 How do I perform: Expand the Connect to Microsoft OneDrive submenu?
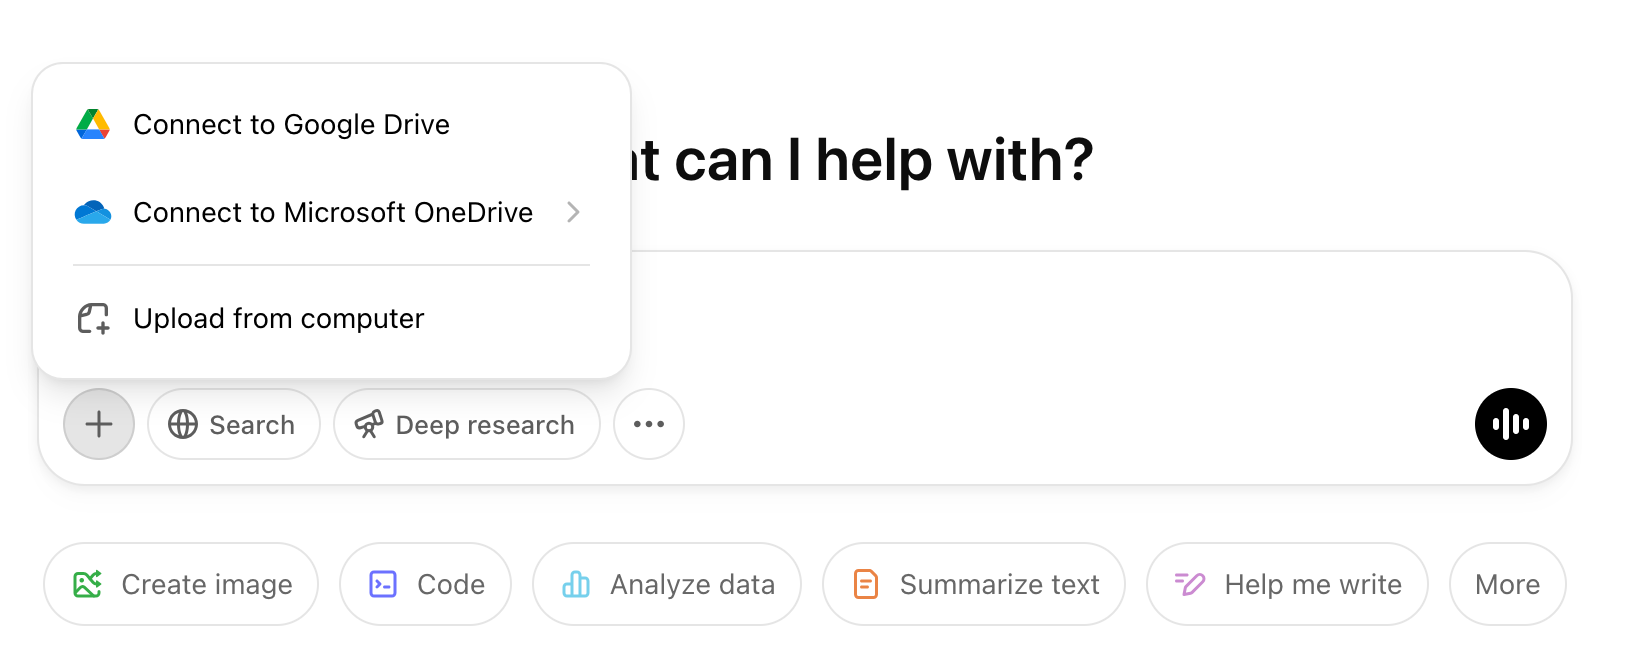coord(573,212)
